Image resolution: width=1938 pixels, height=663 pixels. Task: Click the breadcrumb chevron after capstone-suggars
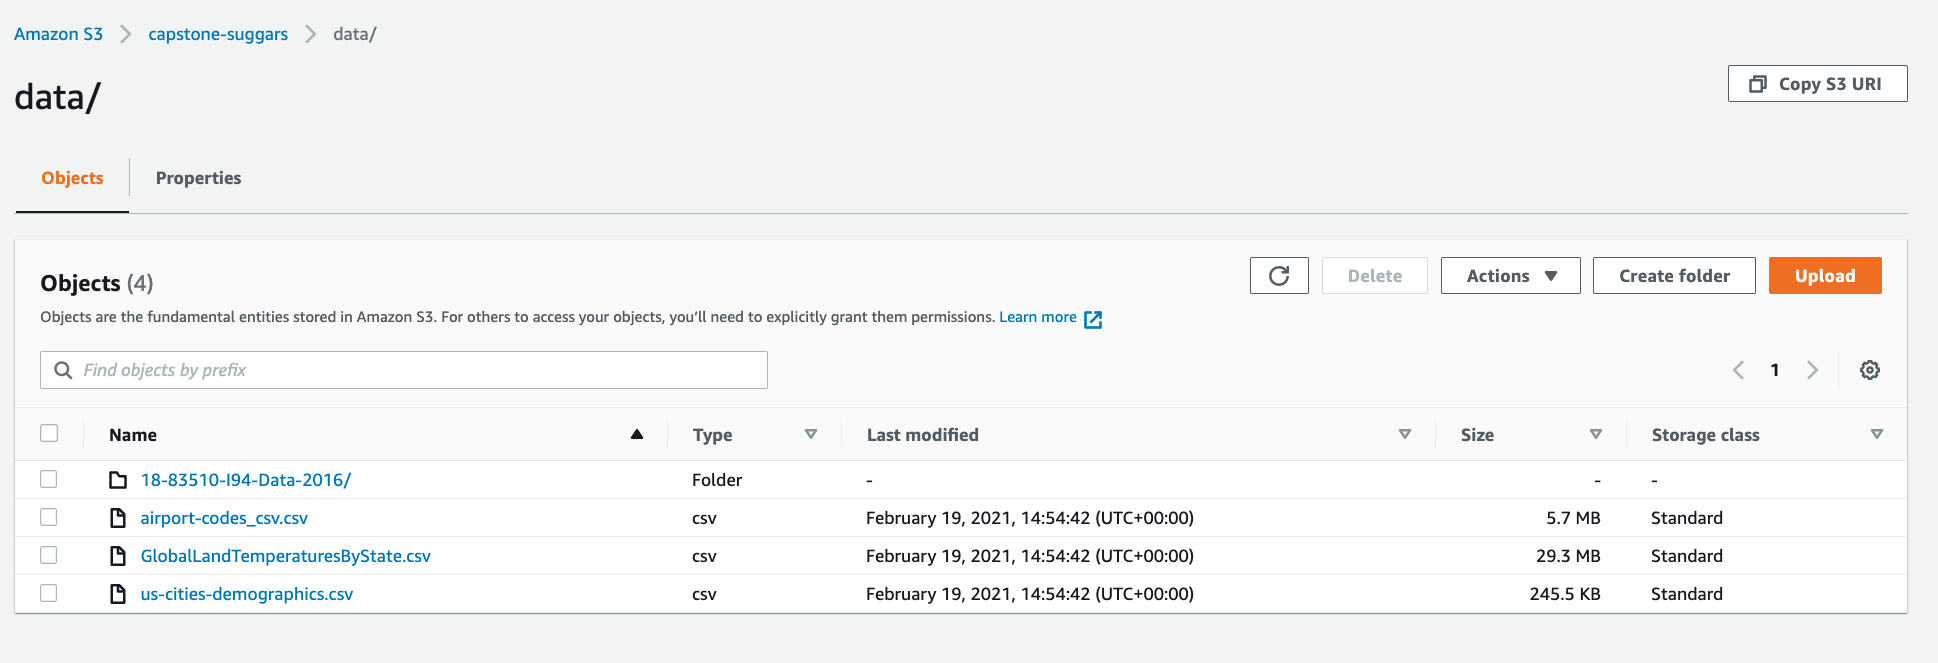coord(310,34)
